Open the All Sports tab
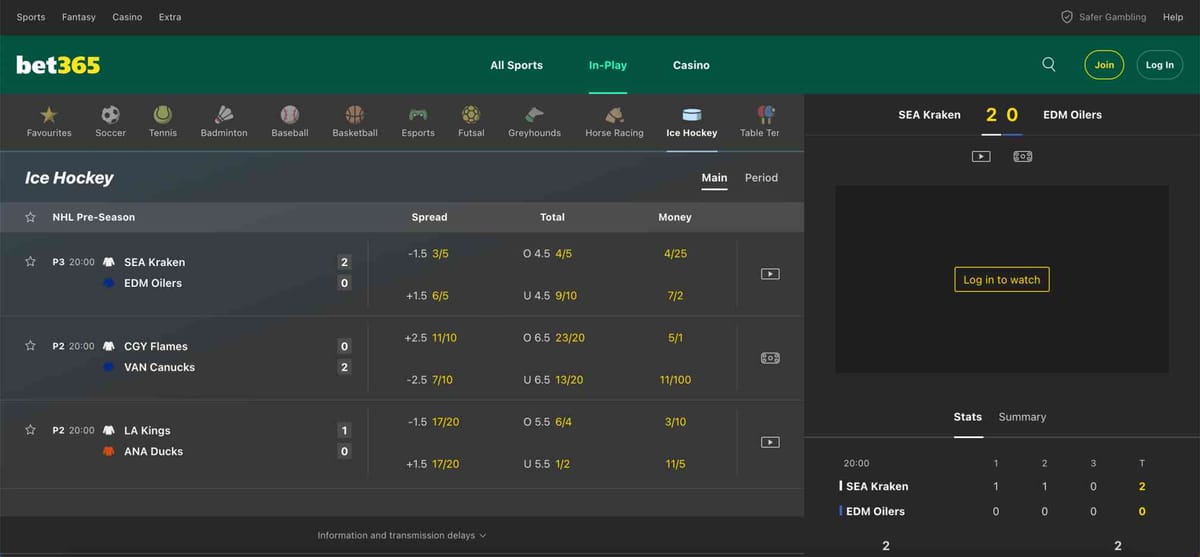The image size is (1200, 557). (516, 65)
